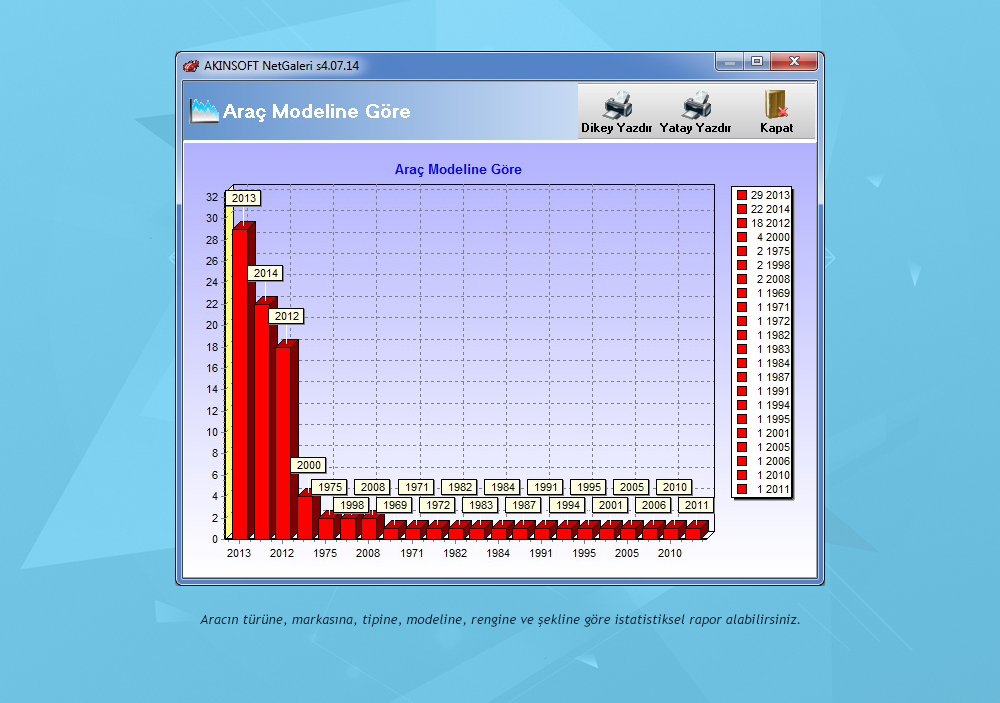Click the 1998 data label box

point(352,505)
